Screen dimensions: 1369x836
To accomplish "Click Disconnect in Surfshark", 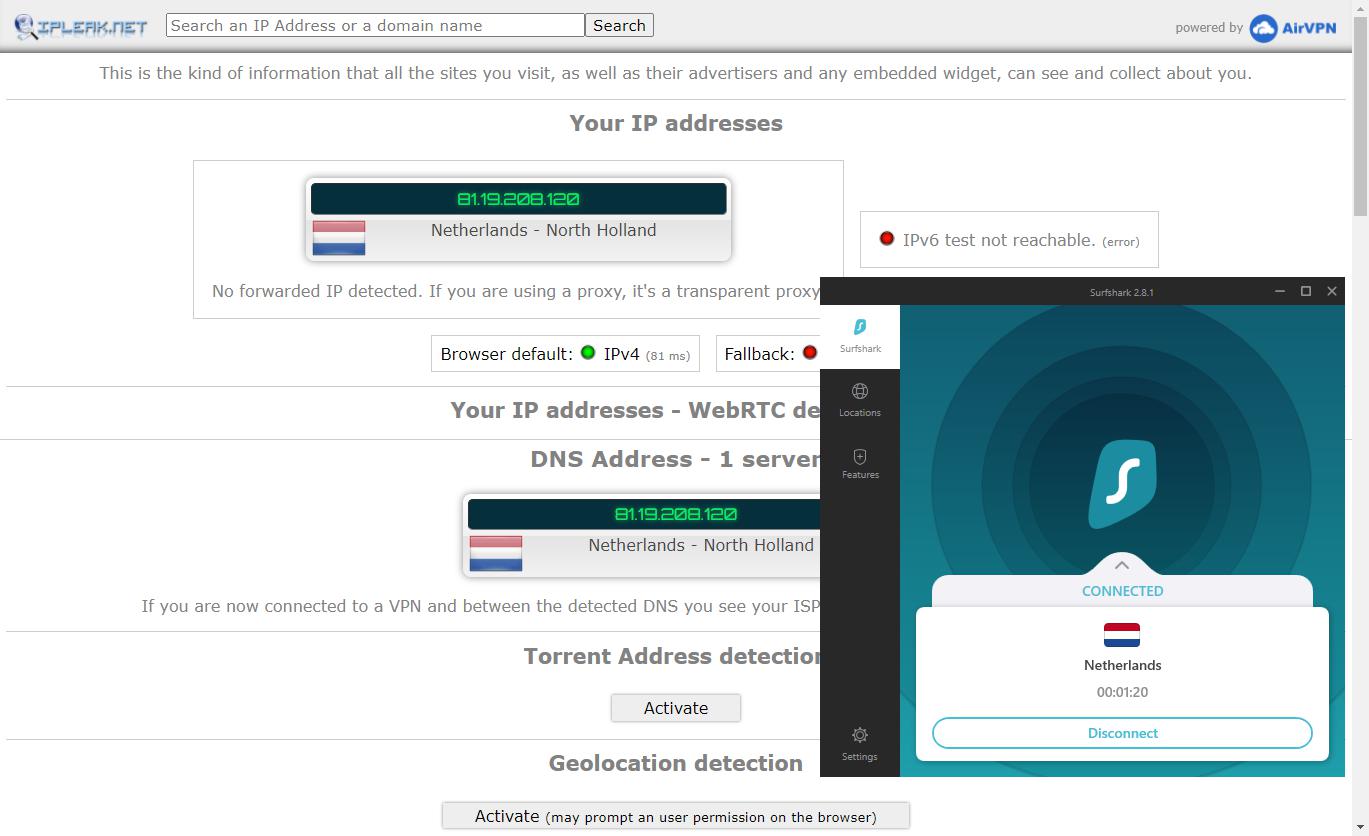I will (1122, 733).
